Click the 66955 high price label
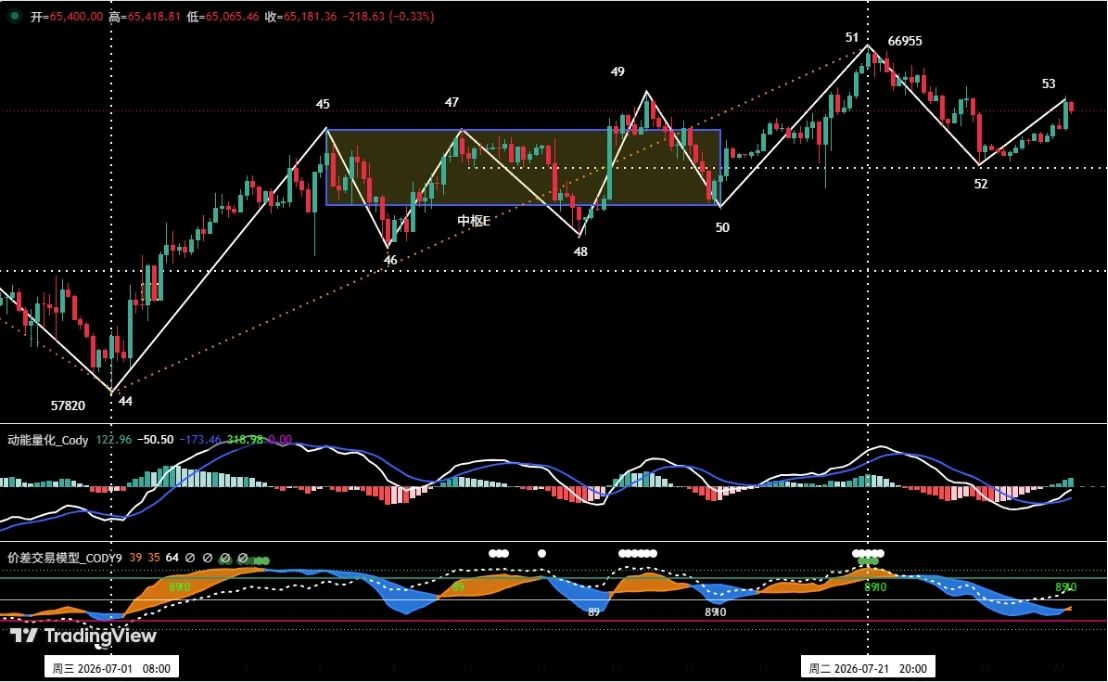 pyautogui.click(x=904, y=41)
